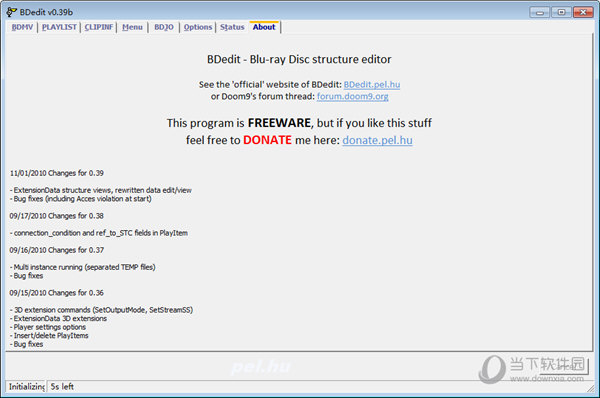Viewport: 600px width, 398px height.
Task: Click 'Insert/delete PlayItems' line
Action: (x=49, y=336)
